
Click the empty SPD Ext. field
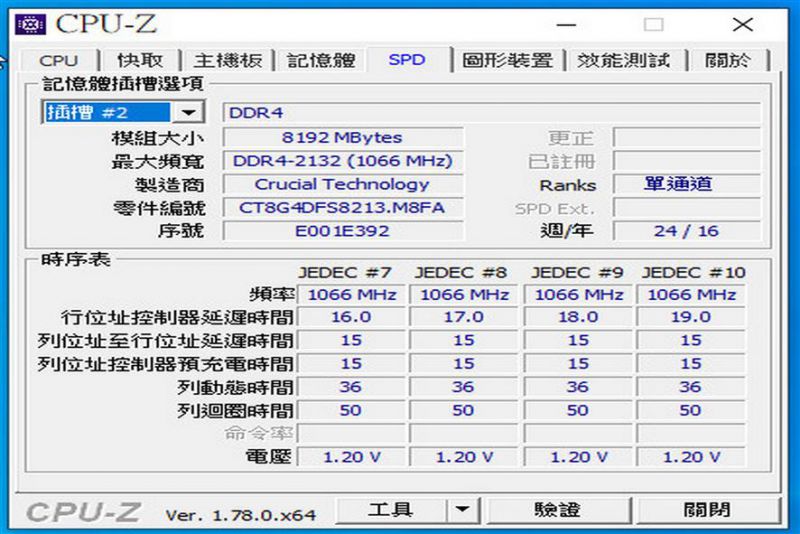pos(687,208)
